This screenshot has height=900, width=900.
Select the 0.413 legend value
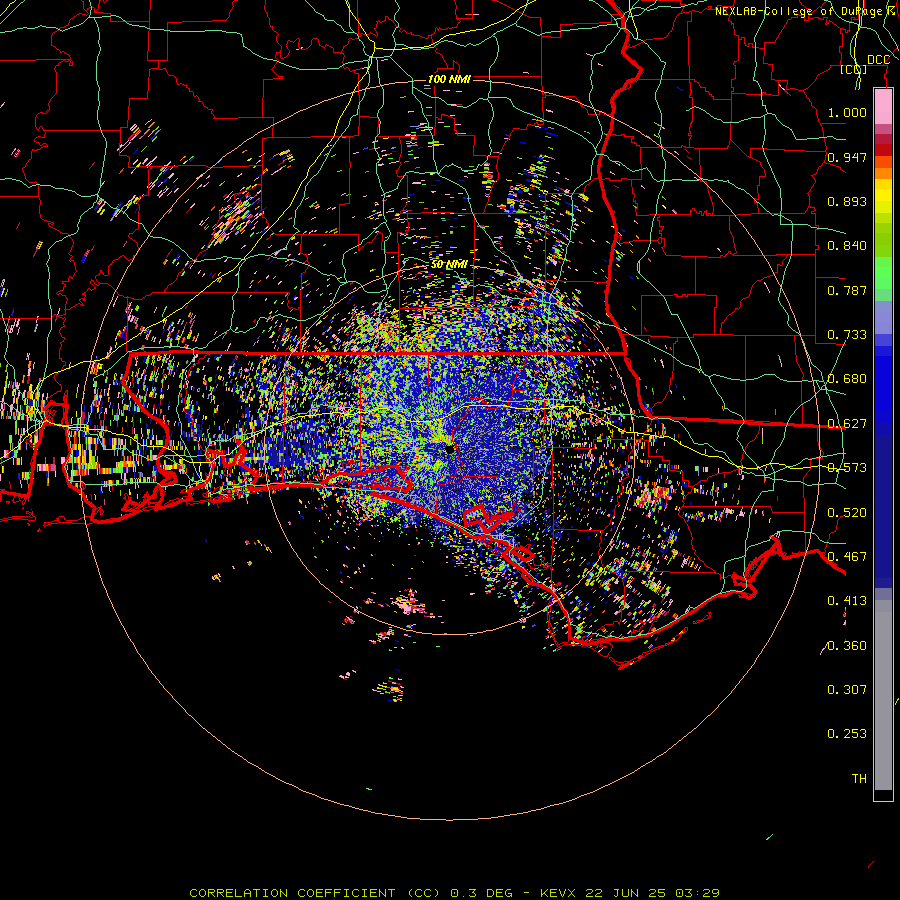[847, 601]
